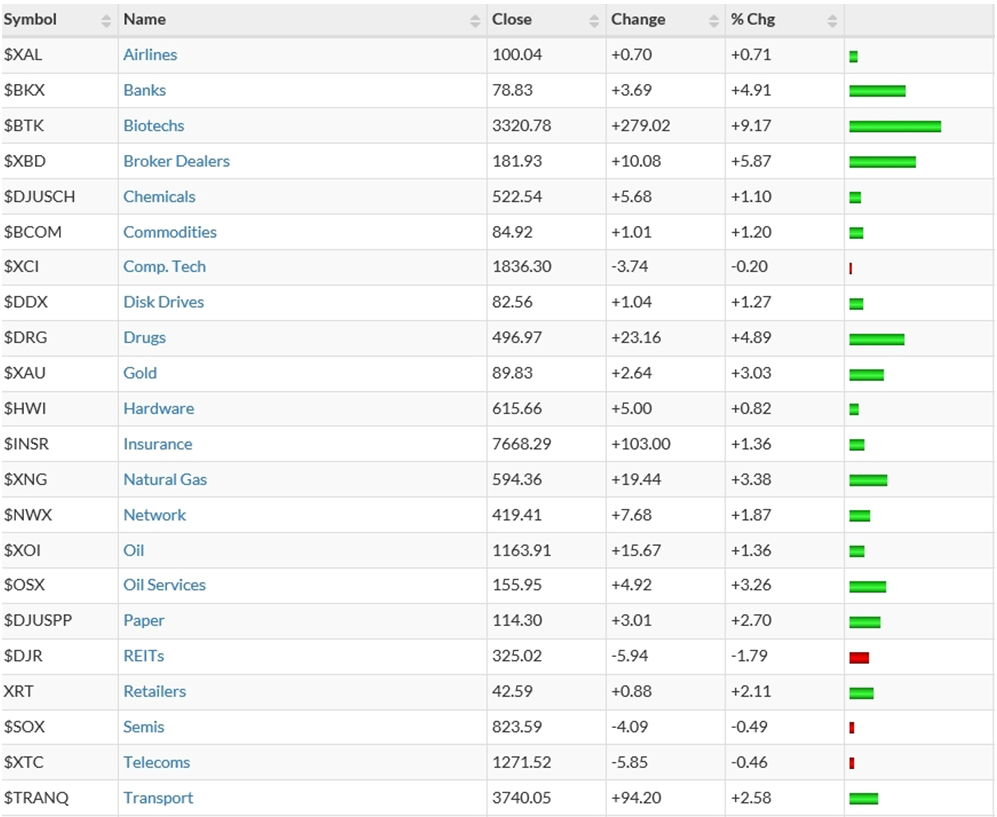The width and height of the screenshot is (997, 817).
Task: Sort table by Symbol column arrows
Action: 107,20
